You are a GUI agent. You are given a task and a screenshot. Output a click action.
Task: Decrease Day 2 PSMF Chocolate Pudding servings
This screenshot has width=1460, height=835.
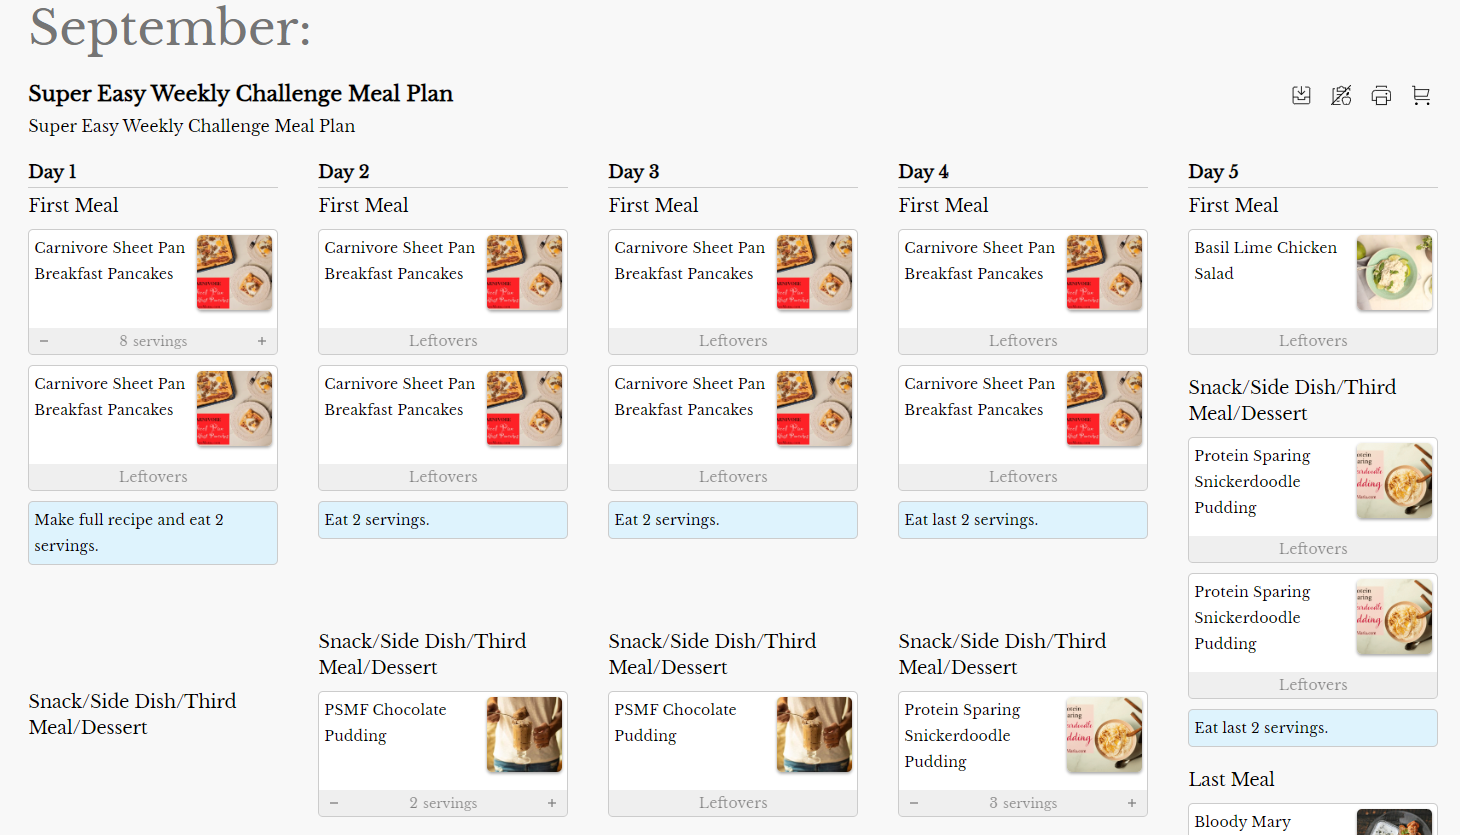[334, 803]
